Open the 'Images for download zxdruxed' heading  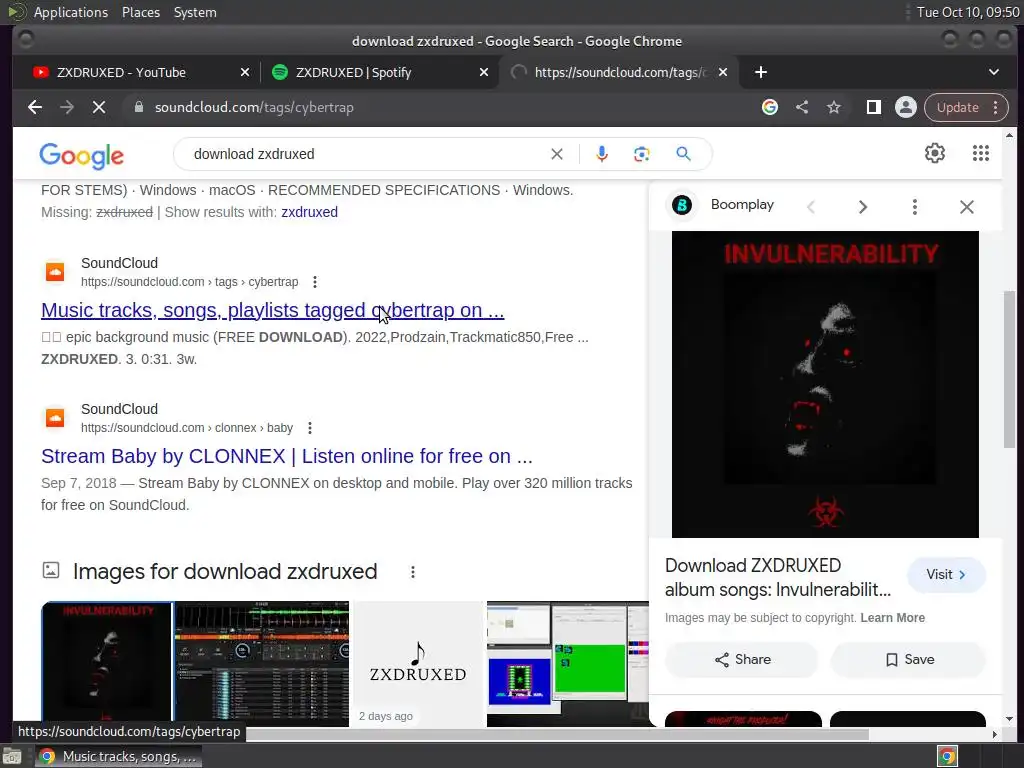225,571
